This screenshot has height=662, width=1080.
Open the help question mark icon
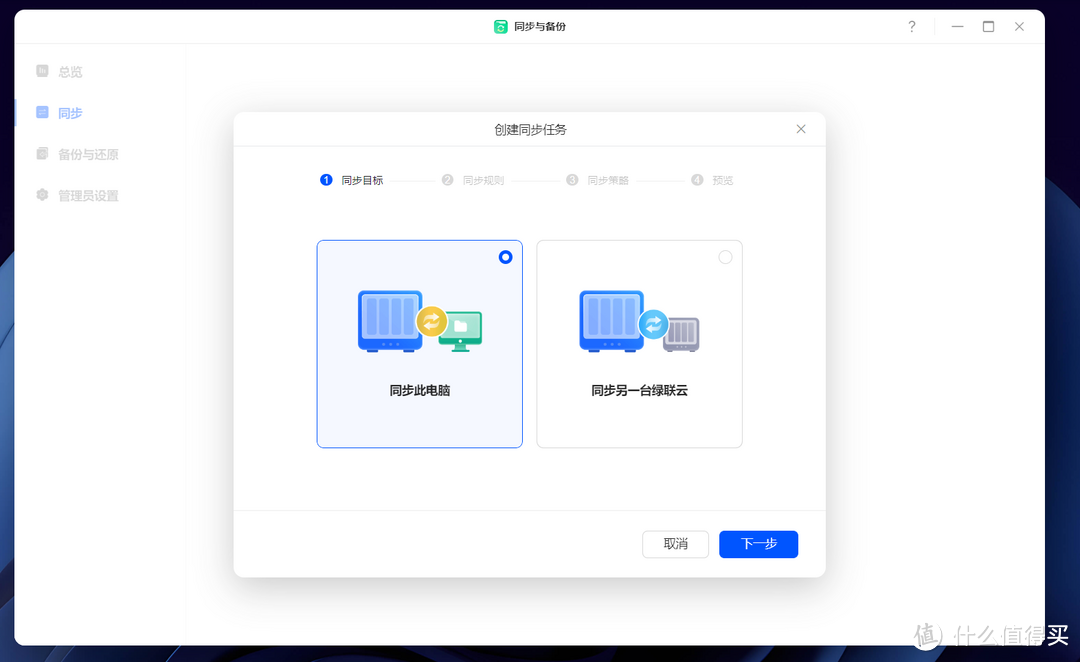[x=911, y=27]
